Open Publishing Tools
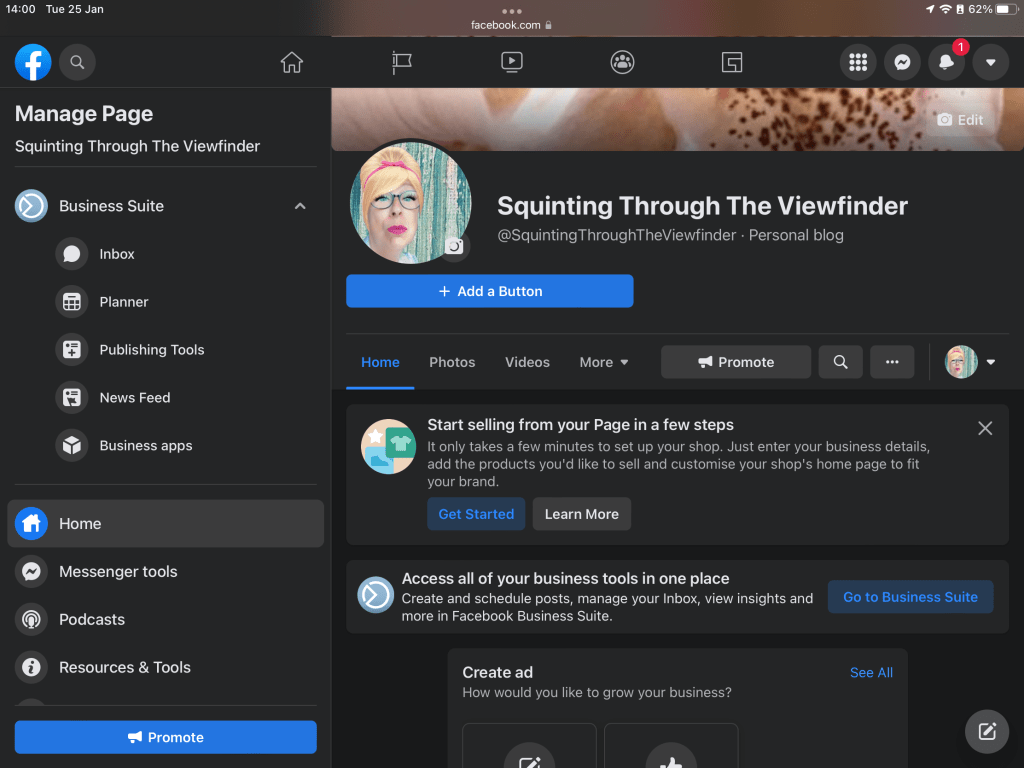The height and width of the screenshot is (768, 1024). pyautogui.click(x=165, y=350)
